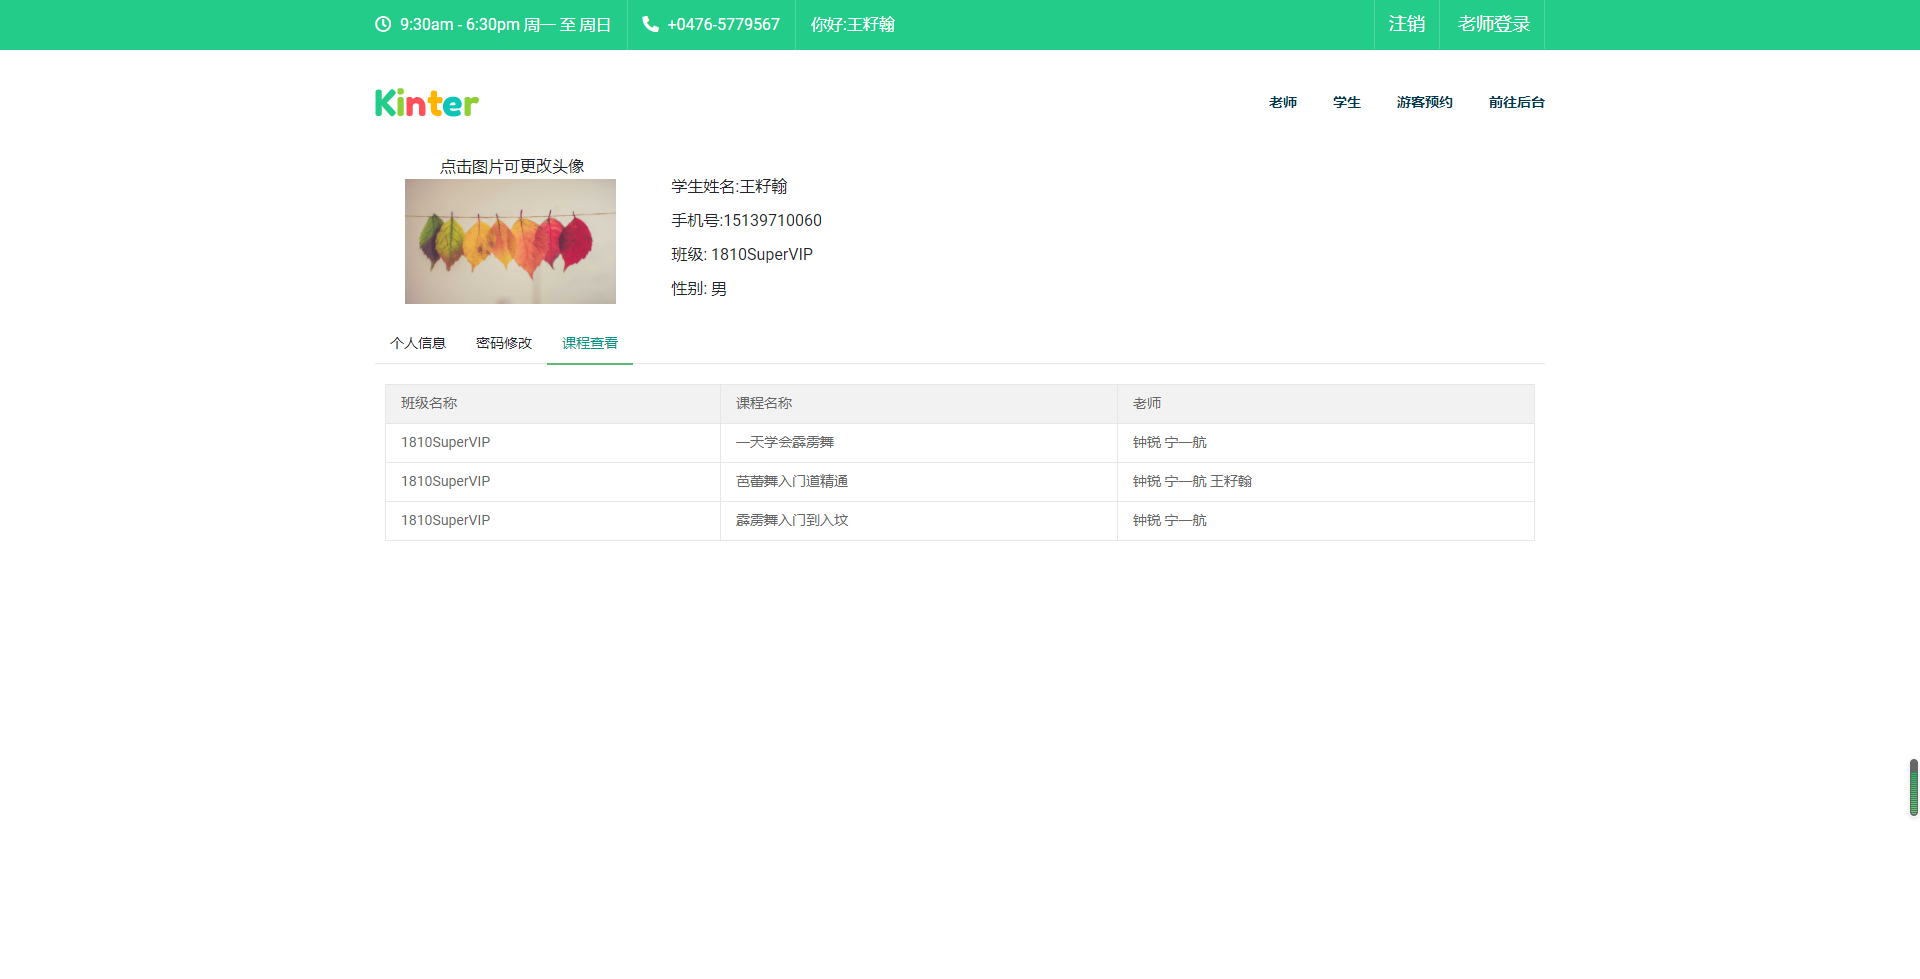Go to 前往后台 admin backend

pyautogui.click(x=1516, y=102)
